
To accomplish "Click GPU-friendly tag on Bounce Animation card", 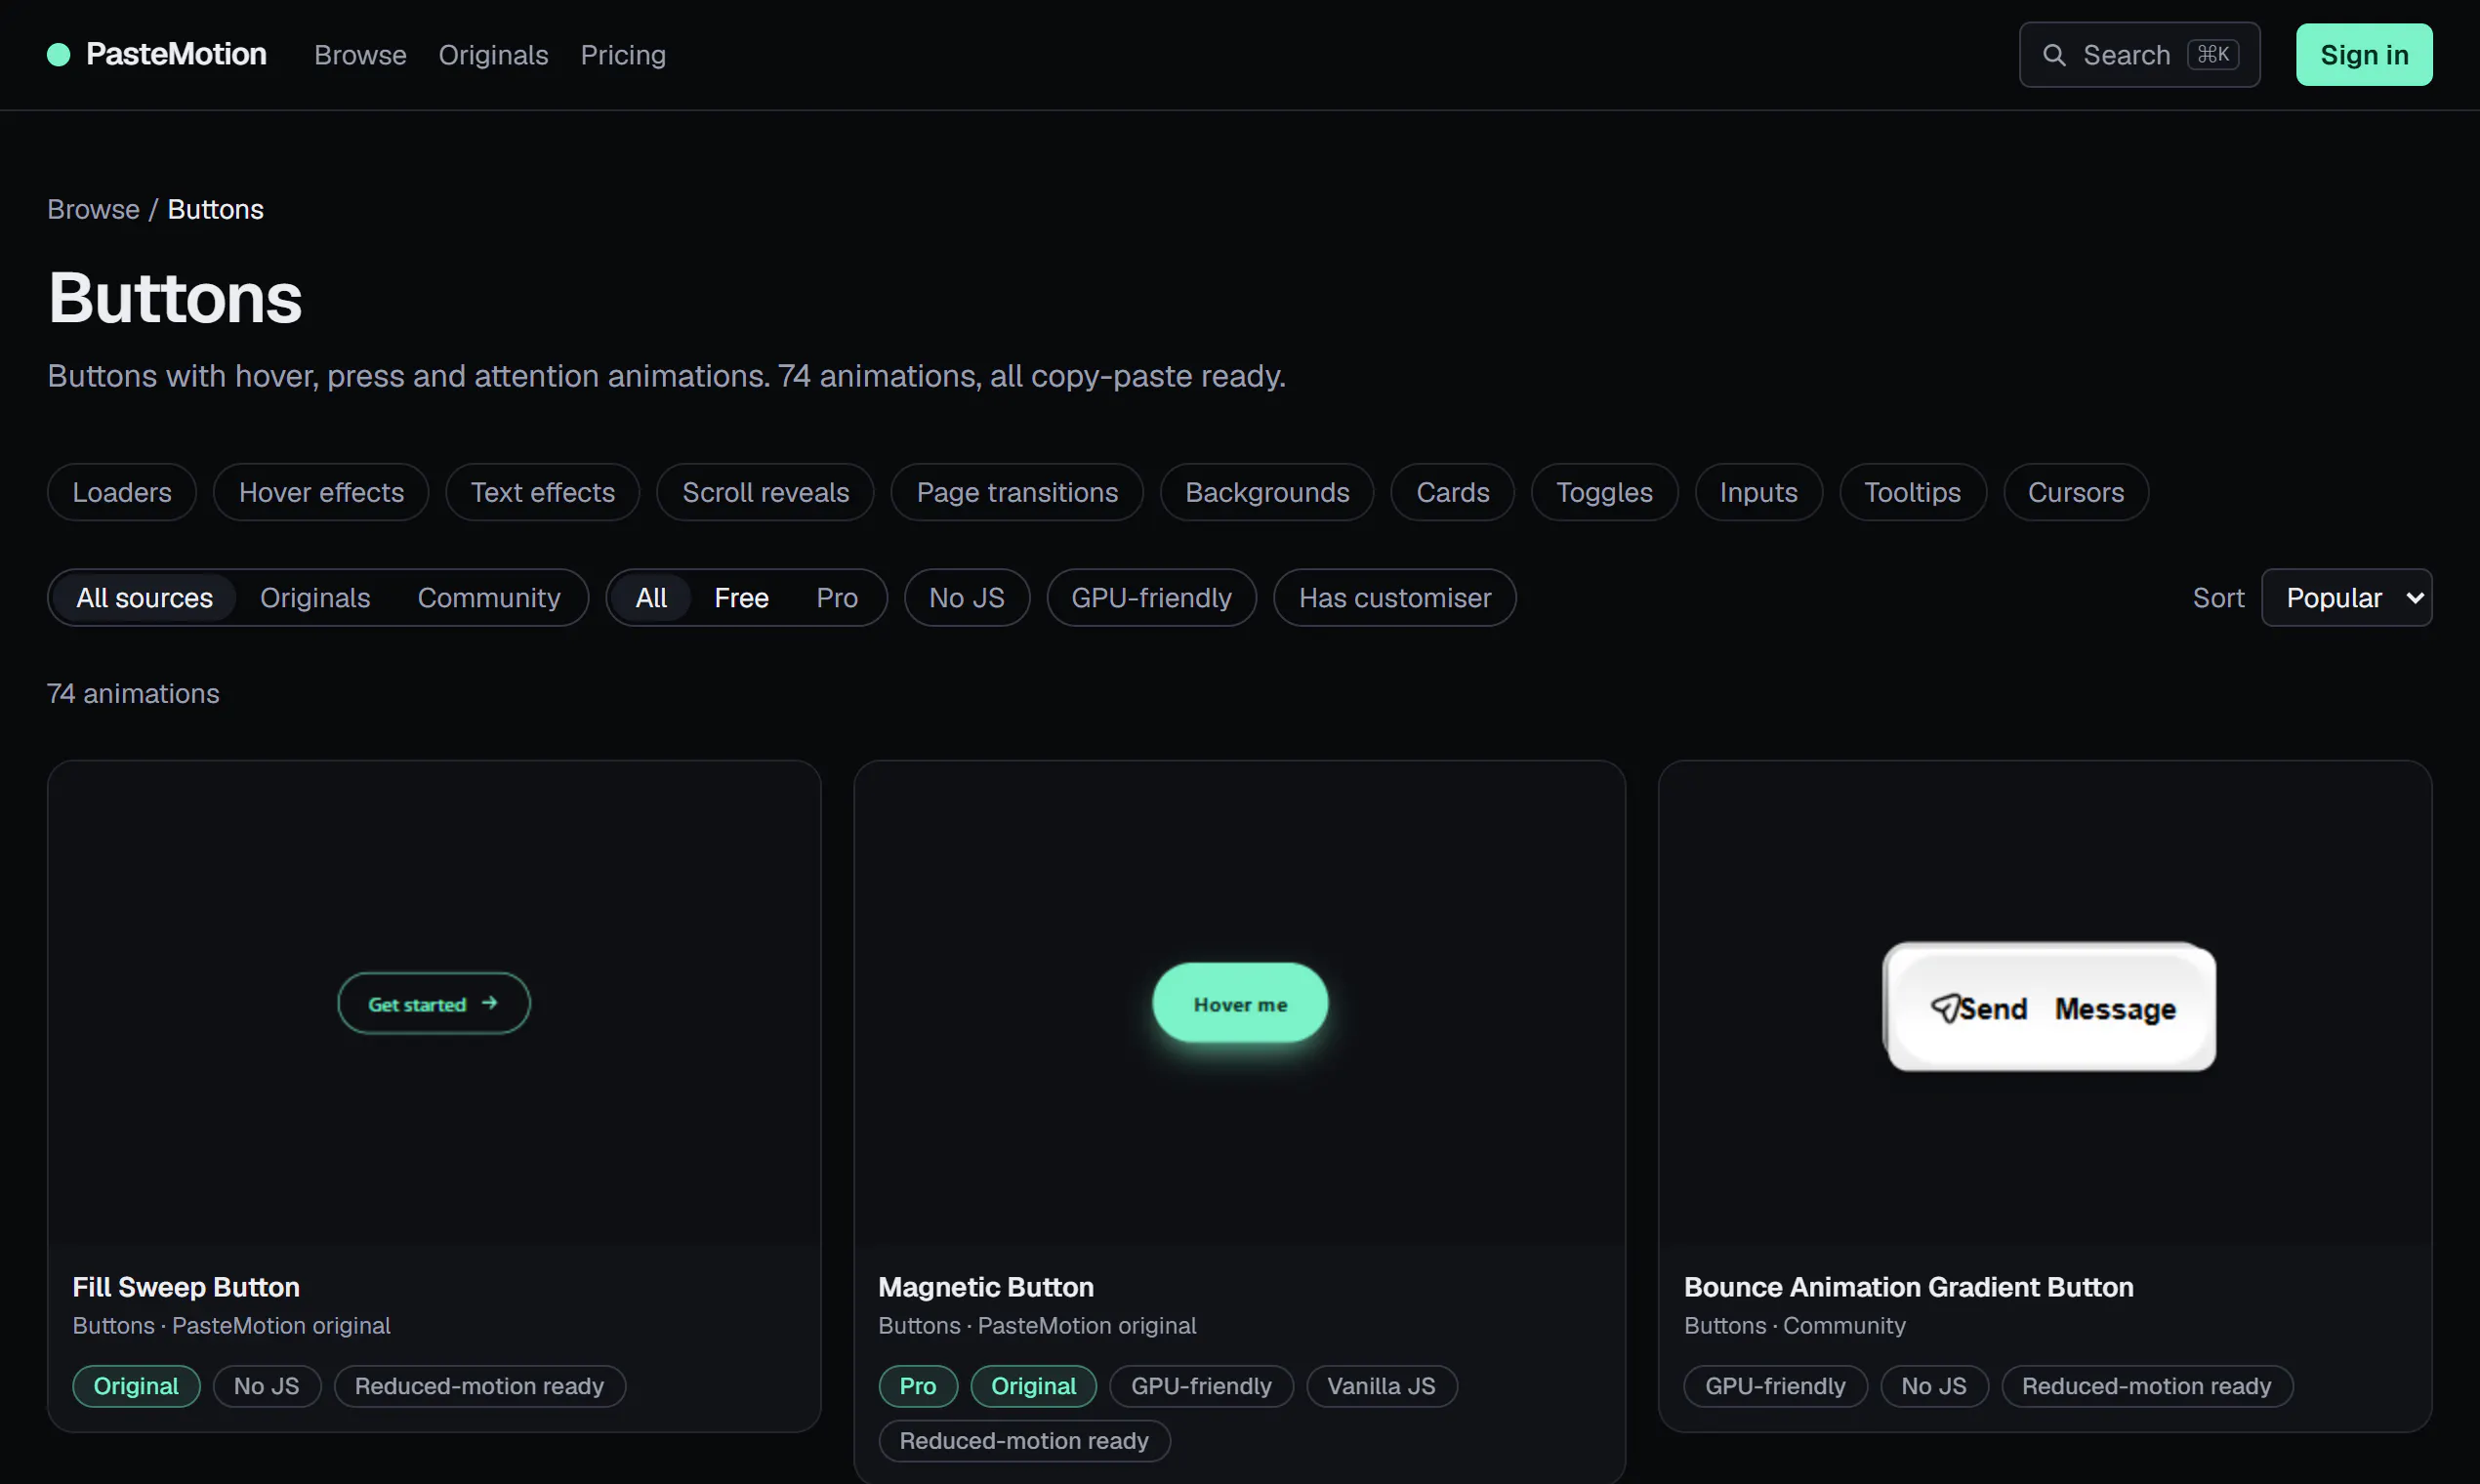I will (1775, 1386).
